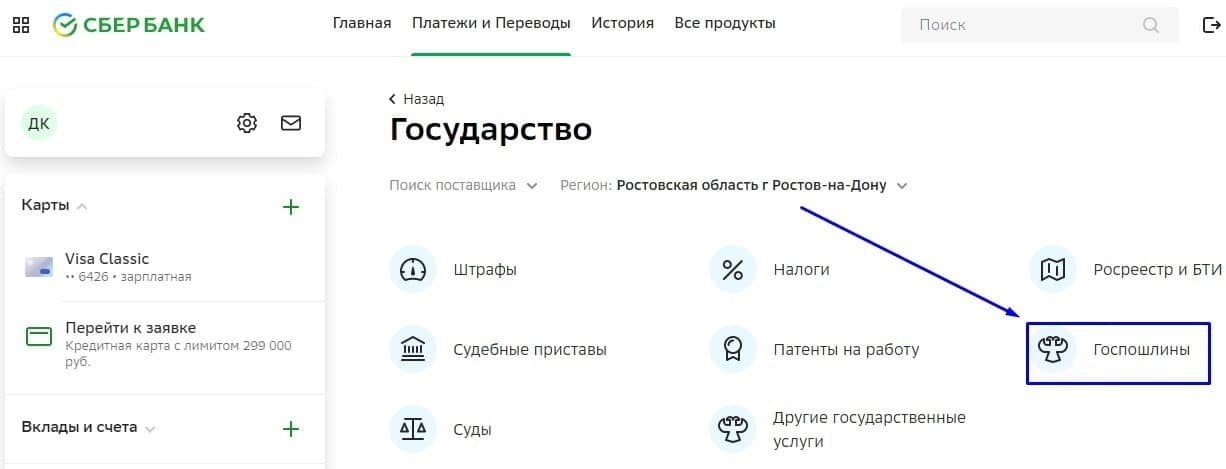1226x469 pixels.
Task: Open the Госпошлины emblem icon
Action: (1053, 350)
